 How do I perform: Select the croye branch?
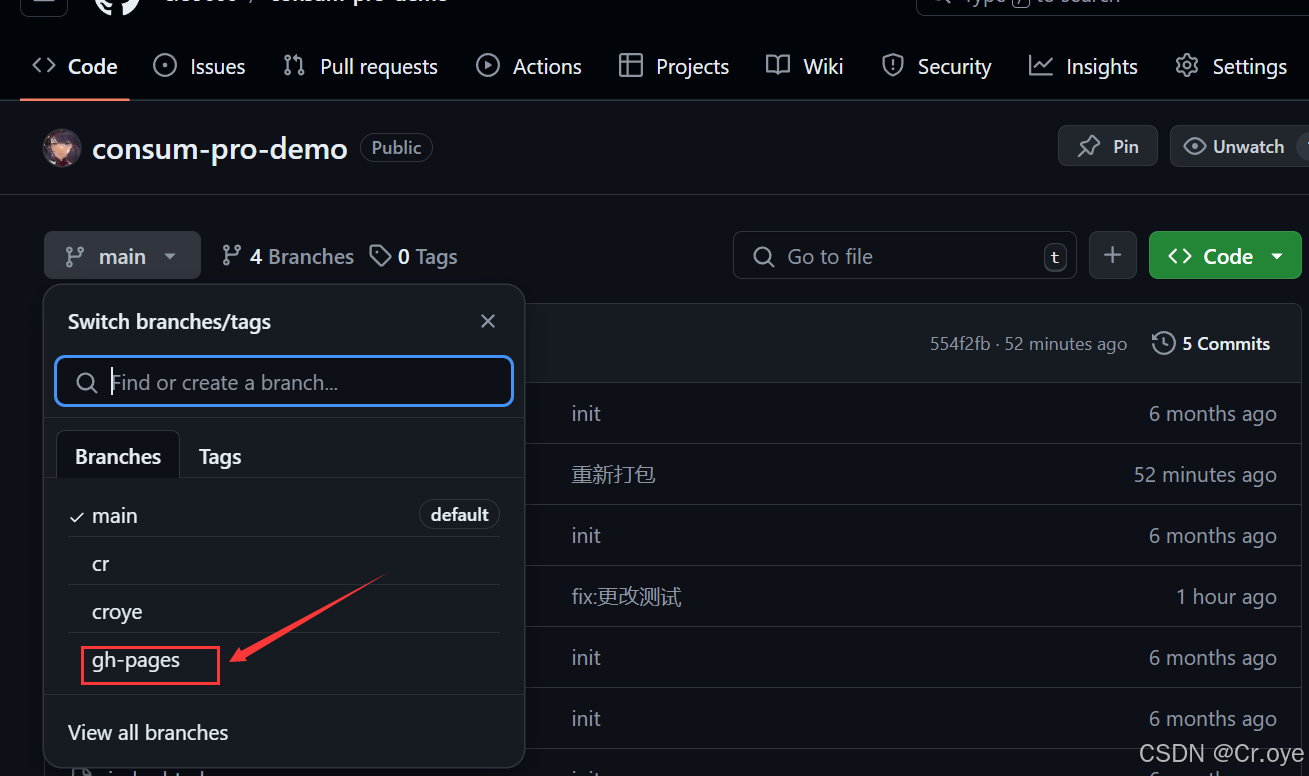284,611
